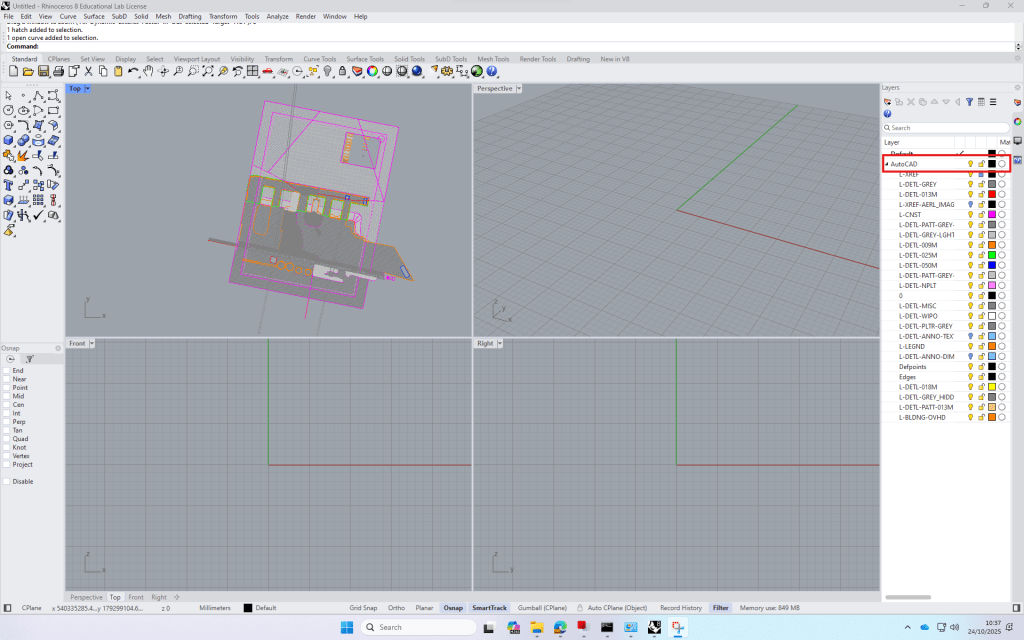Screen dimensions: 1024x640
Task: Click the Text object tool in sidebar
Action: click(x=9, y=185)
